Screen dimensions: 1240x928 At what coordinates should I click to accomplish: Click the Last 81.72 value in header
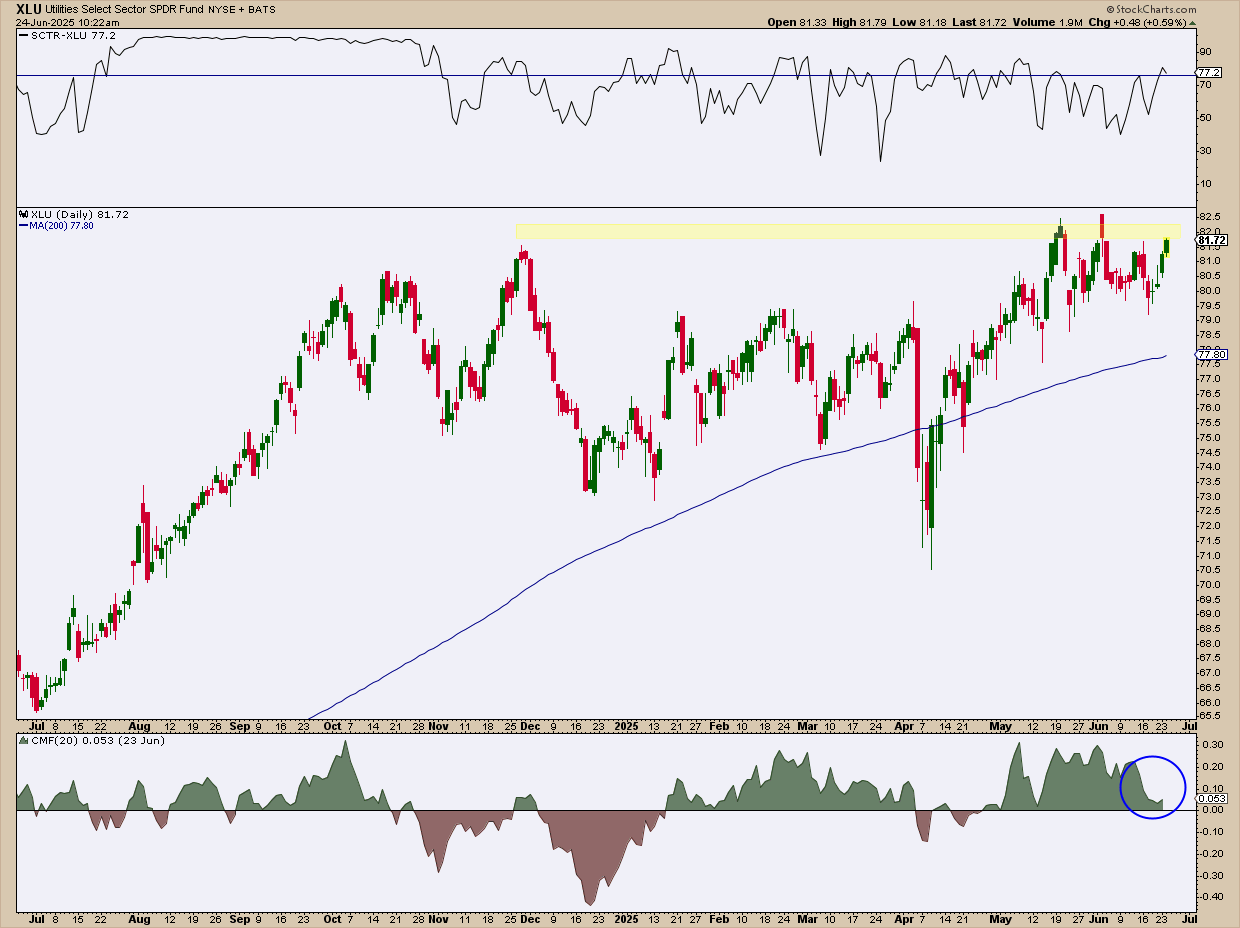(x=975, y=22)
